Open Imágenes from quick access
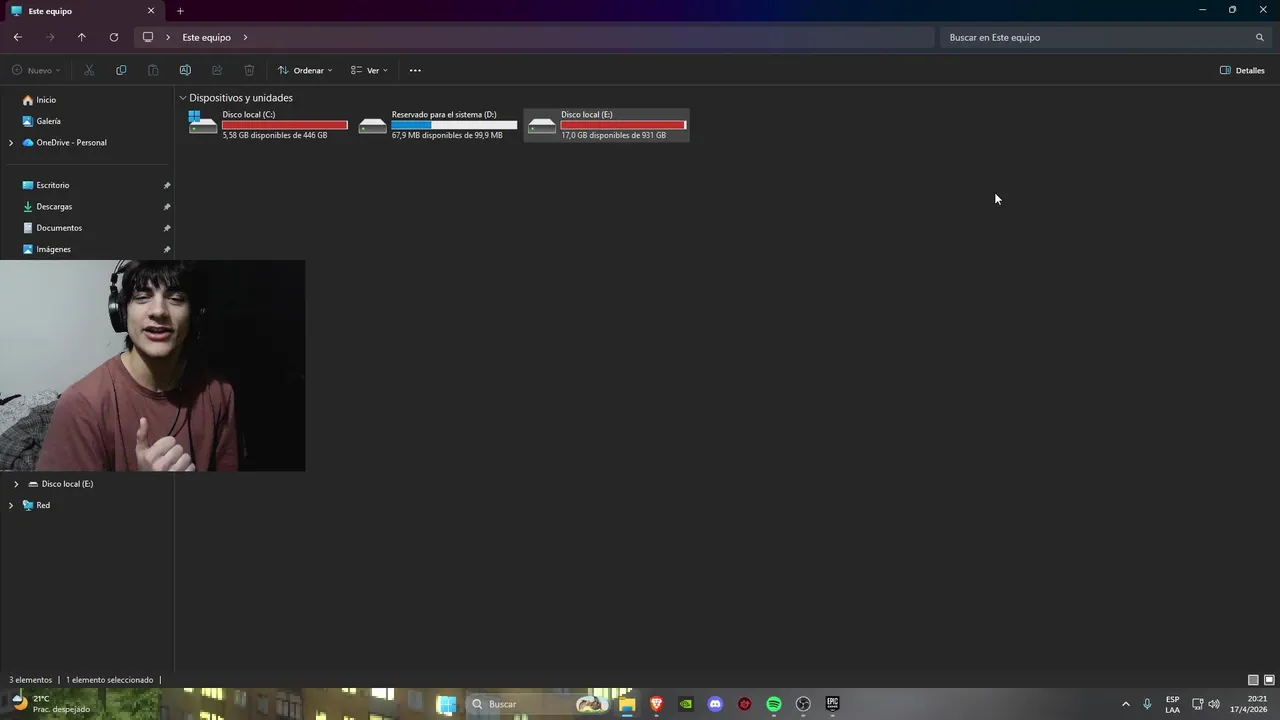 (x=53, y=249)
